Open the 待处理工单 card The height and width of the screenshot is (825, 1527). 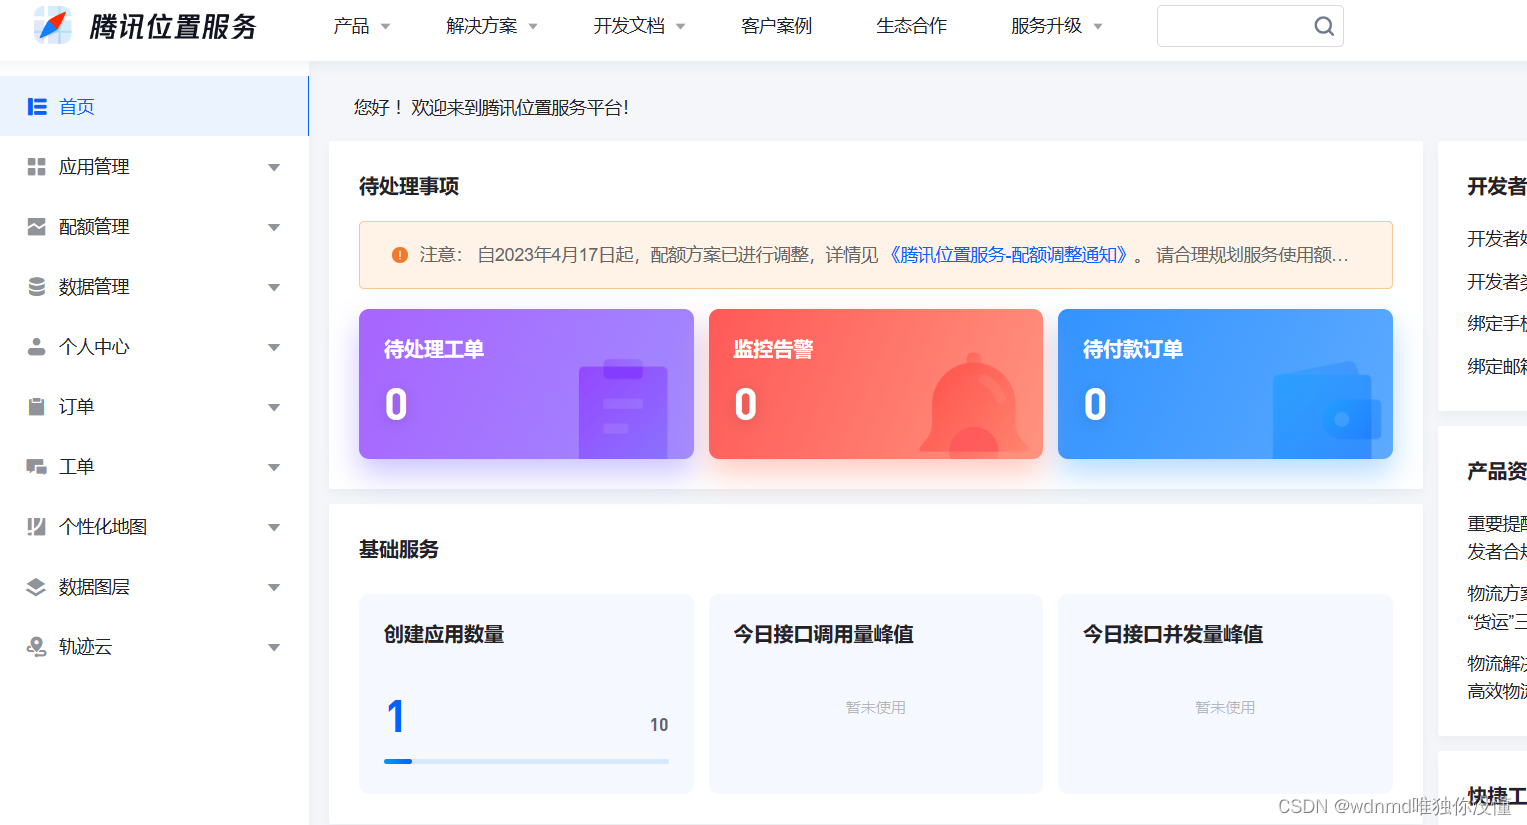pyautogui.click(x=526, y=384)
